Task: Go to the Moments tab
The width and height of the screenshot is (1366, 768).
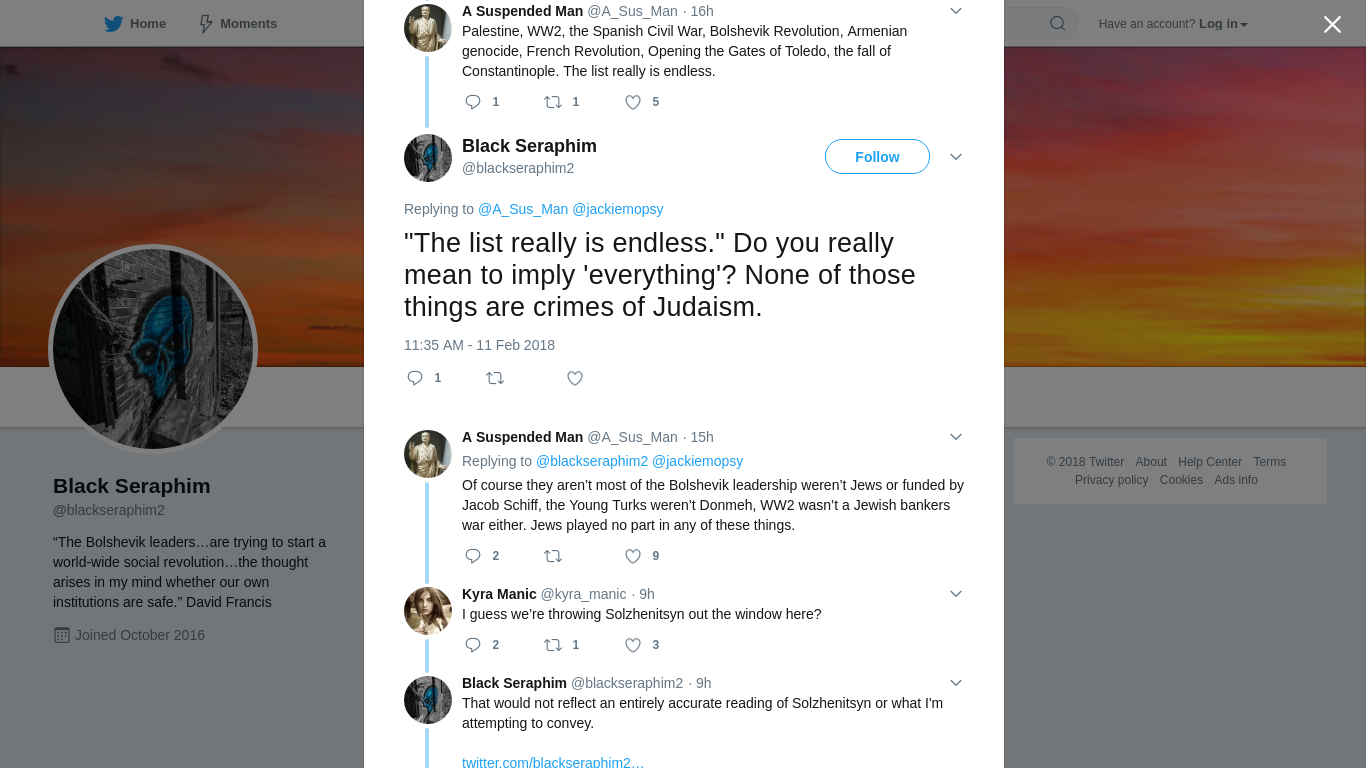Action: pyautogui.click(x=237, y=23)
